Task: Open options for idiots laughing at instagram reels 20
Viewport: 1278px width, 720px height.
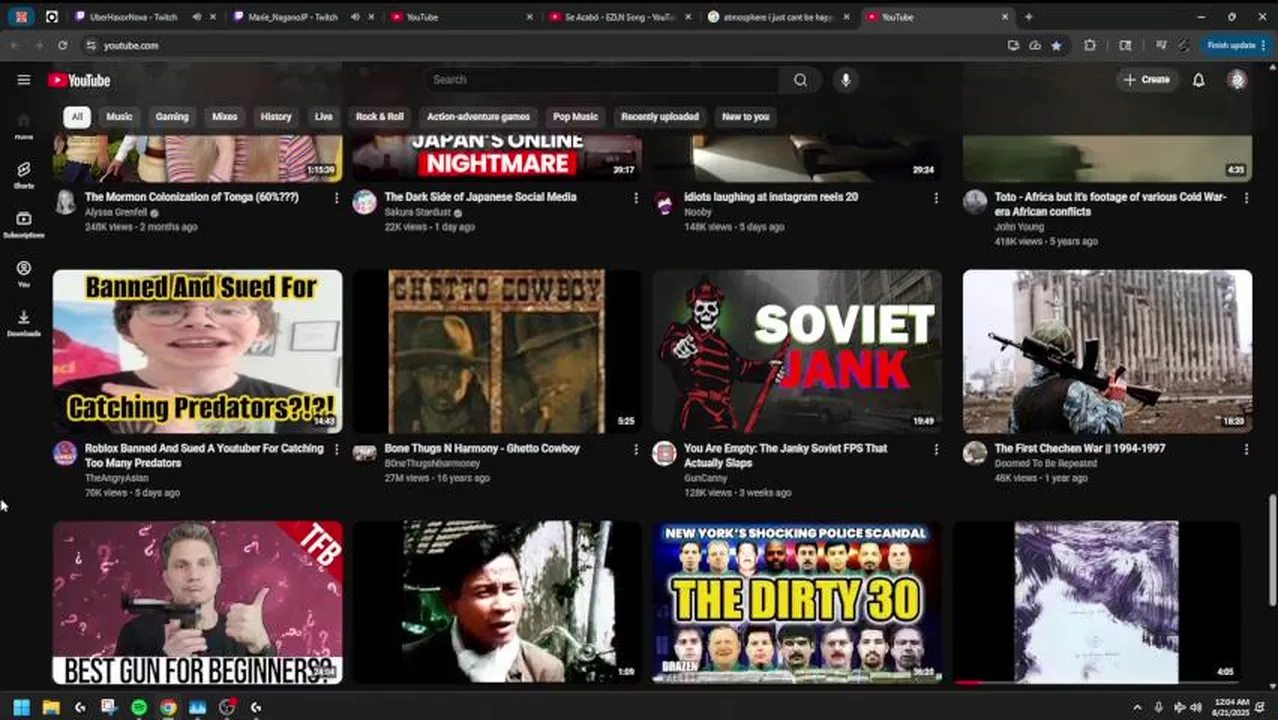Action: [936, 198]
